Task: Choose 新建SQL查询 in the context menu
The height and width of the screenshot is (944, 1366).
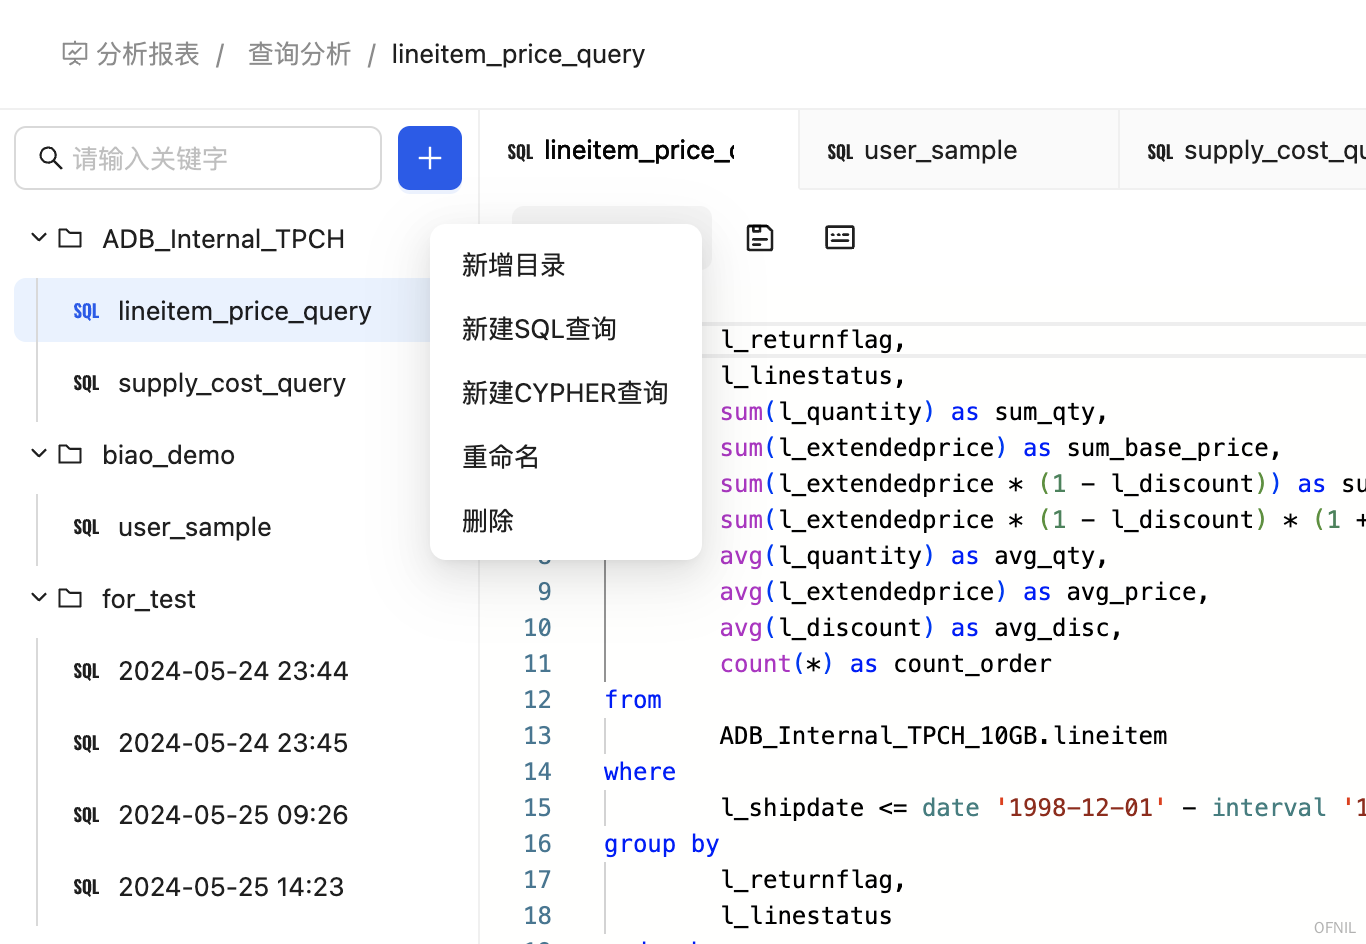Action: [x=539, y=329]
